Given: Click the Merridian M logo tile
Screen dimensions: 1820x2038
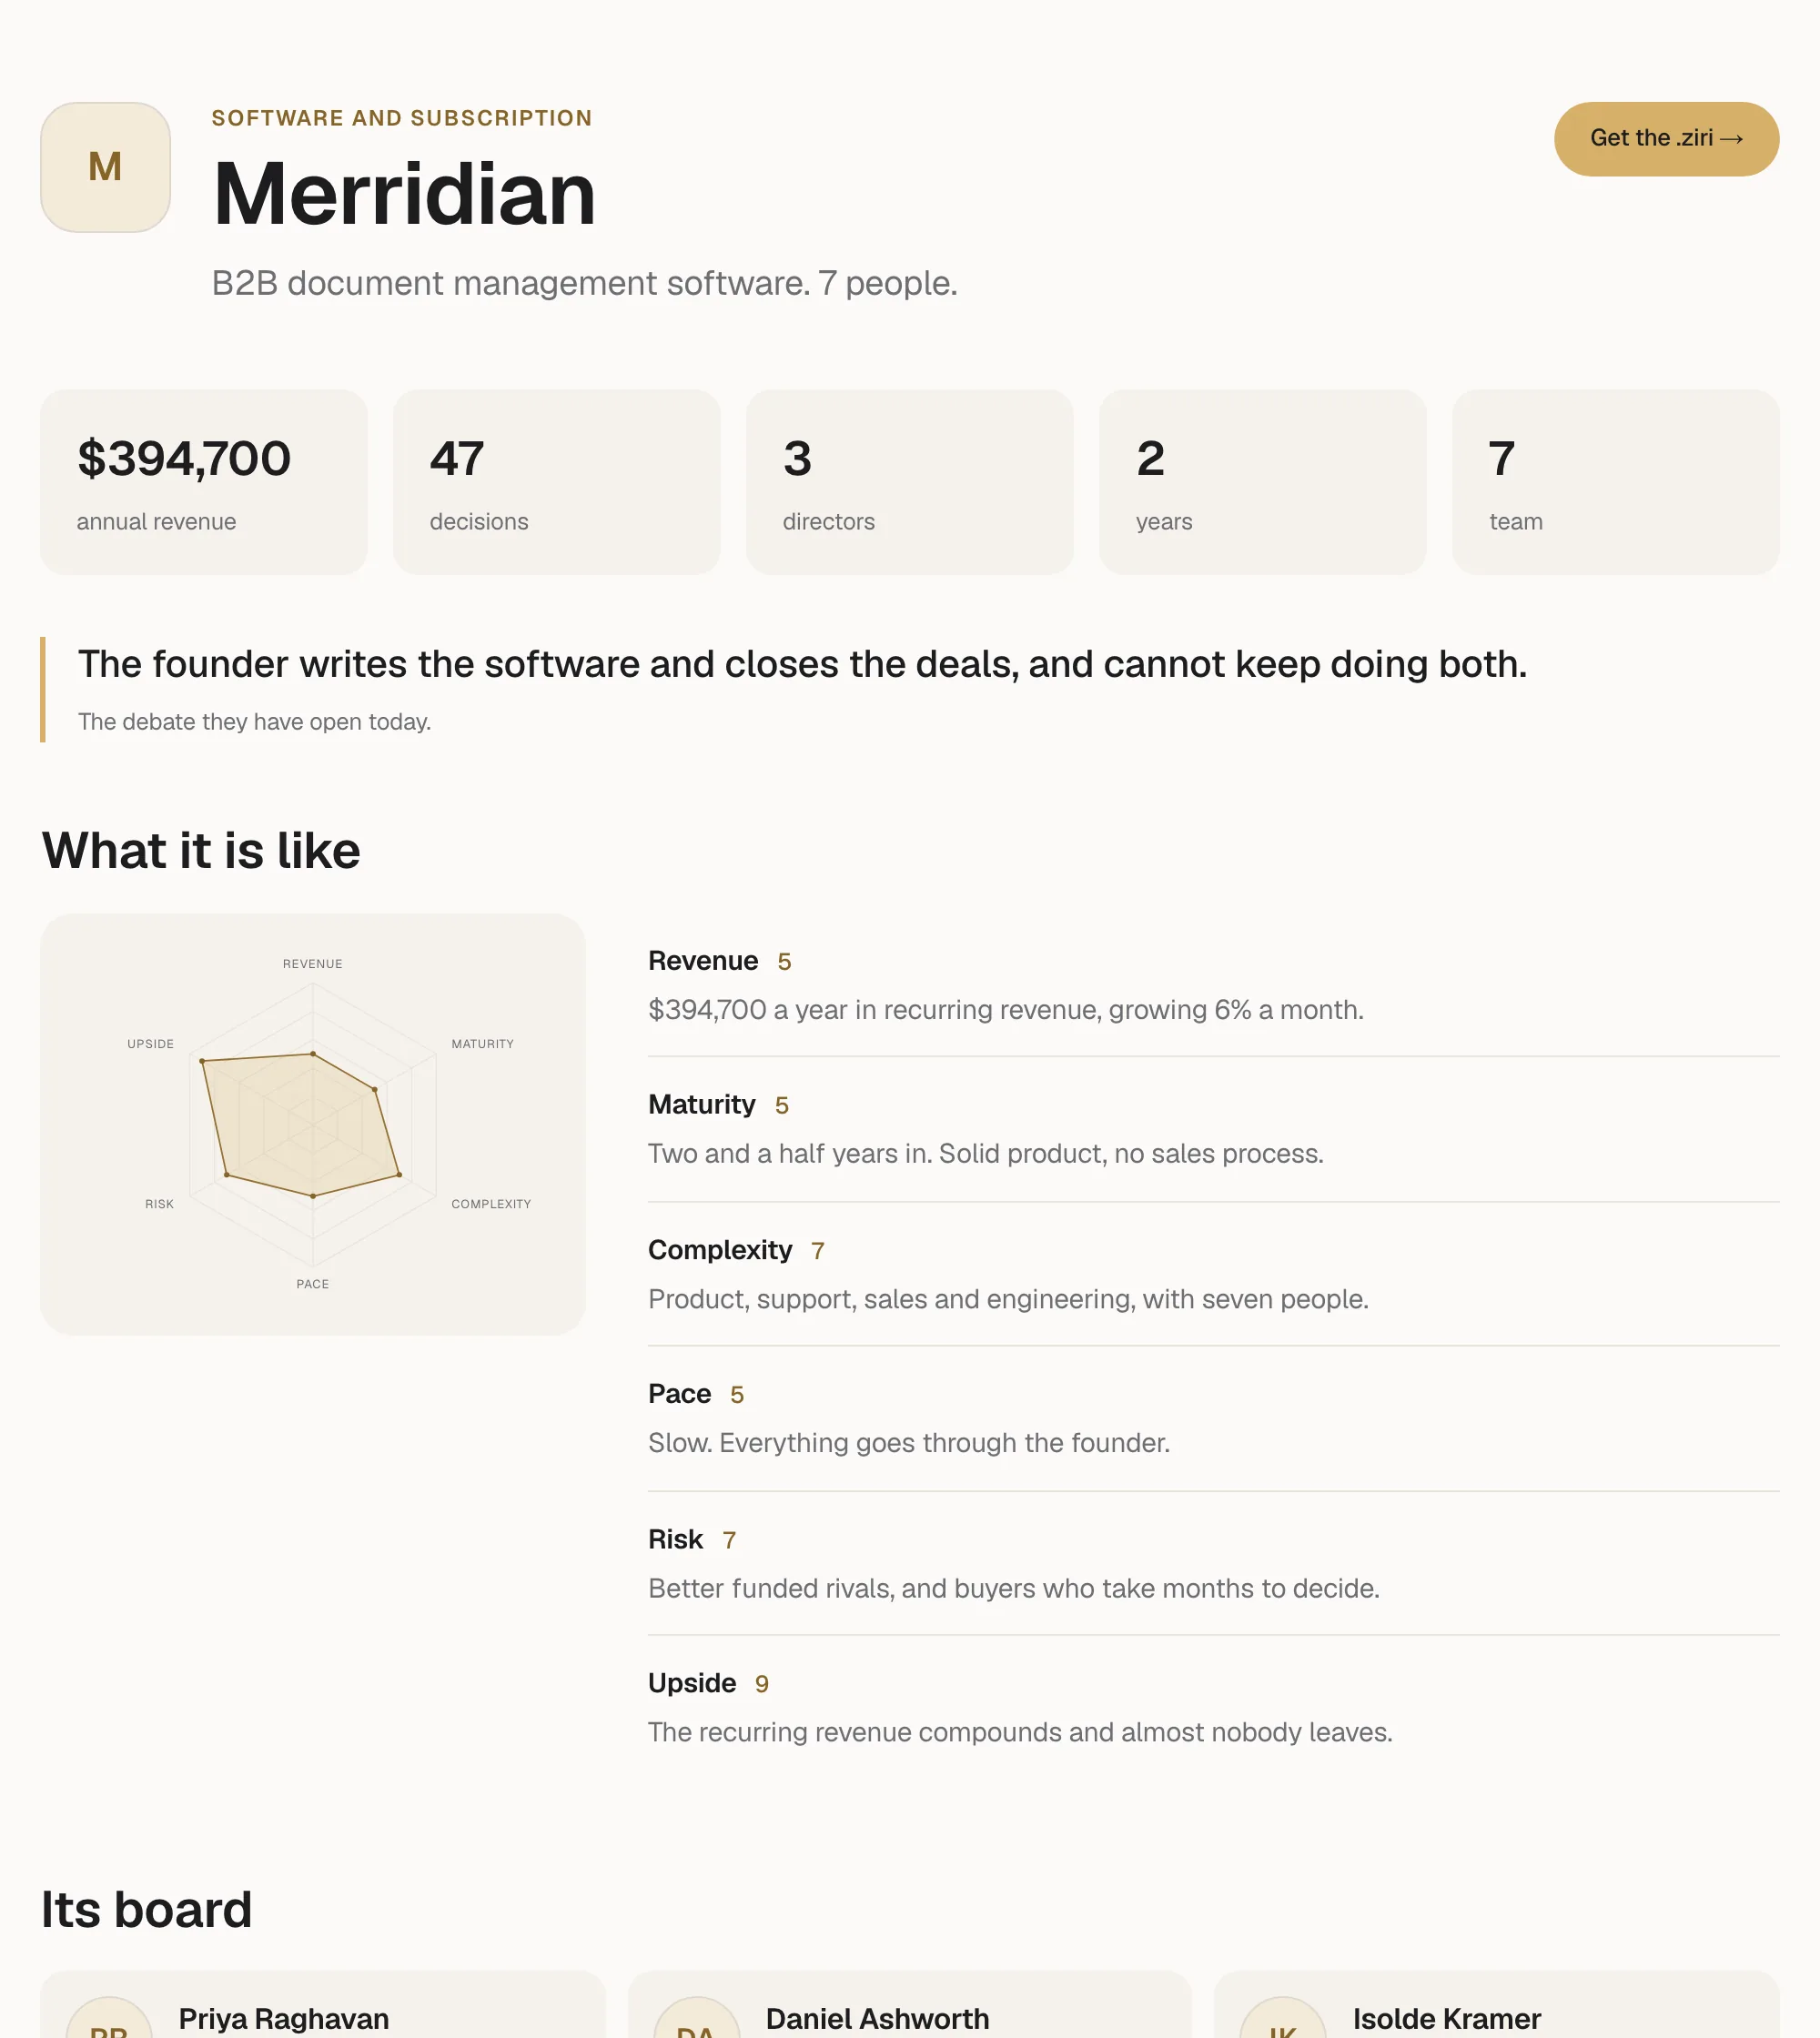Looking at the screenshot, I should 105,167.
